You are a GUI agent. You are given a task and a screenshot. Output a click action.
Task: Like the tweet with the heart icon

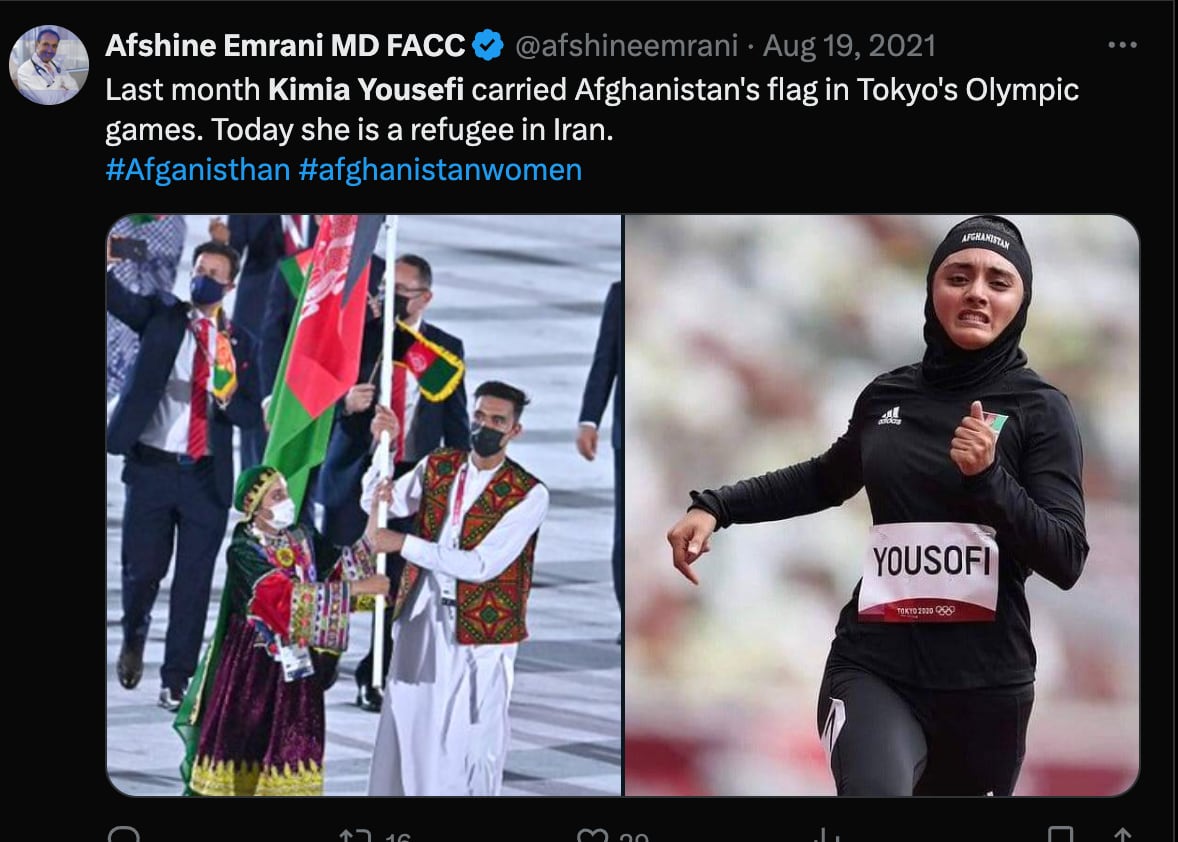[592, 835]
